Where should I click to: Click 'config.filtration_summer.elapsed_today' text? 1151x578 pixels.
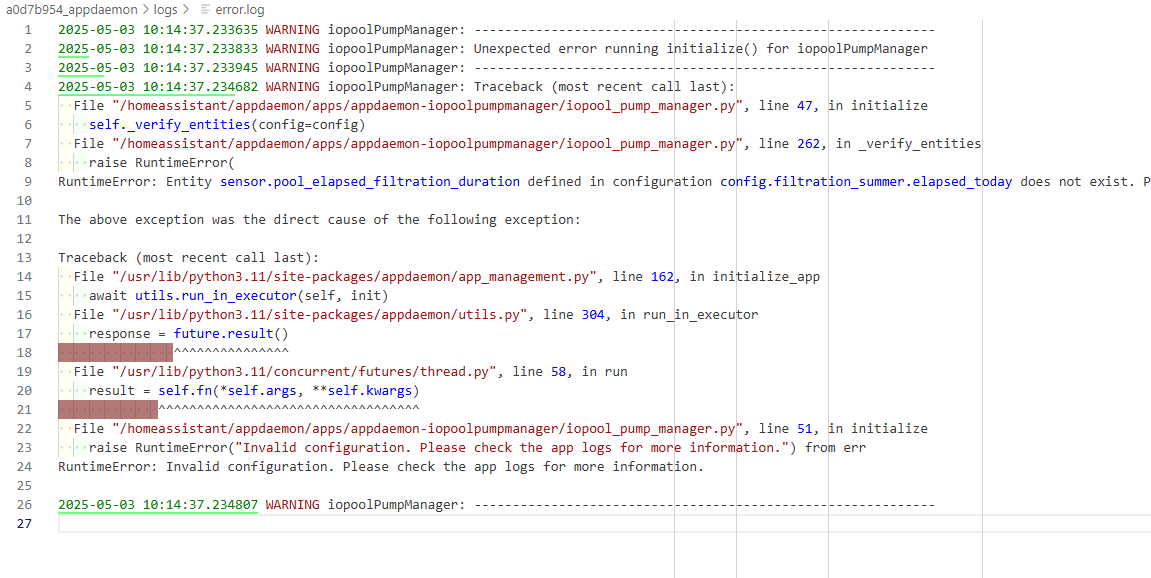tap(866, 181)
